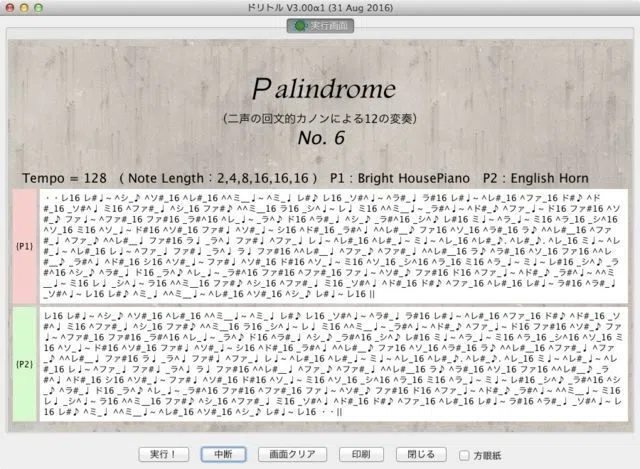640x469 pixels.
Task: Click inside the P2 score text area
Action: (x=333, y=364)
